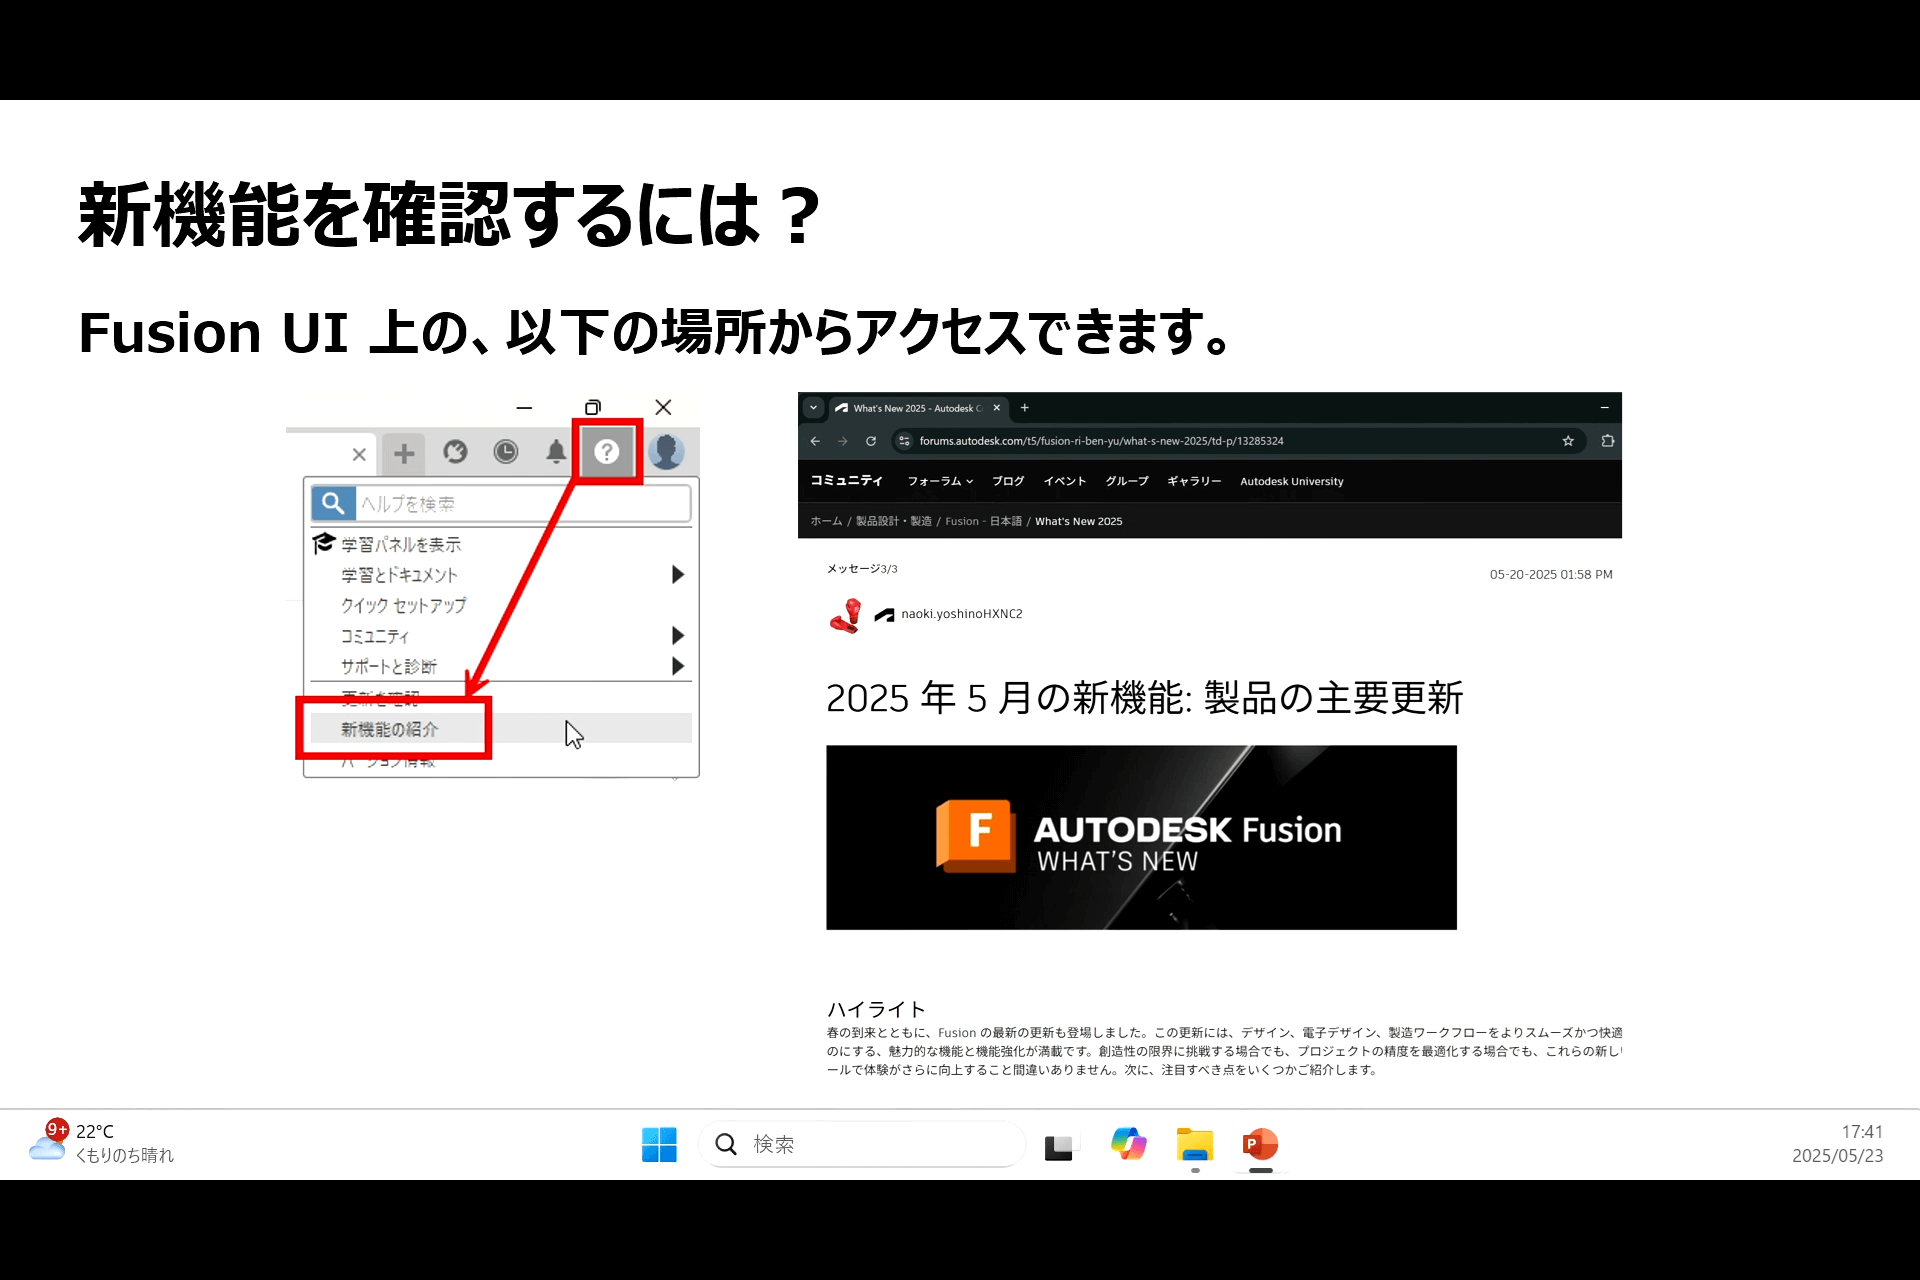Expand the サポートと診断 submenu arrow

[678, 666]
